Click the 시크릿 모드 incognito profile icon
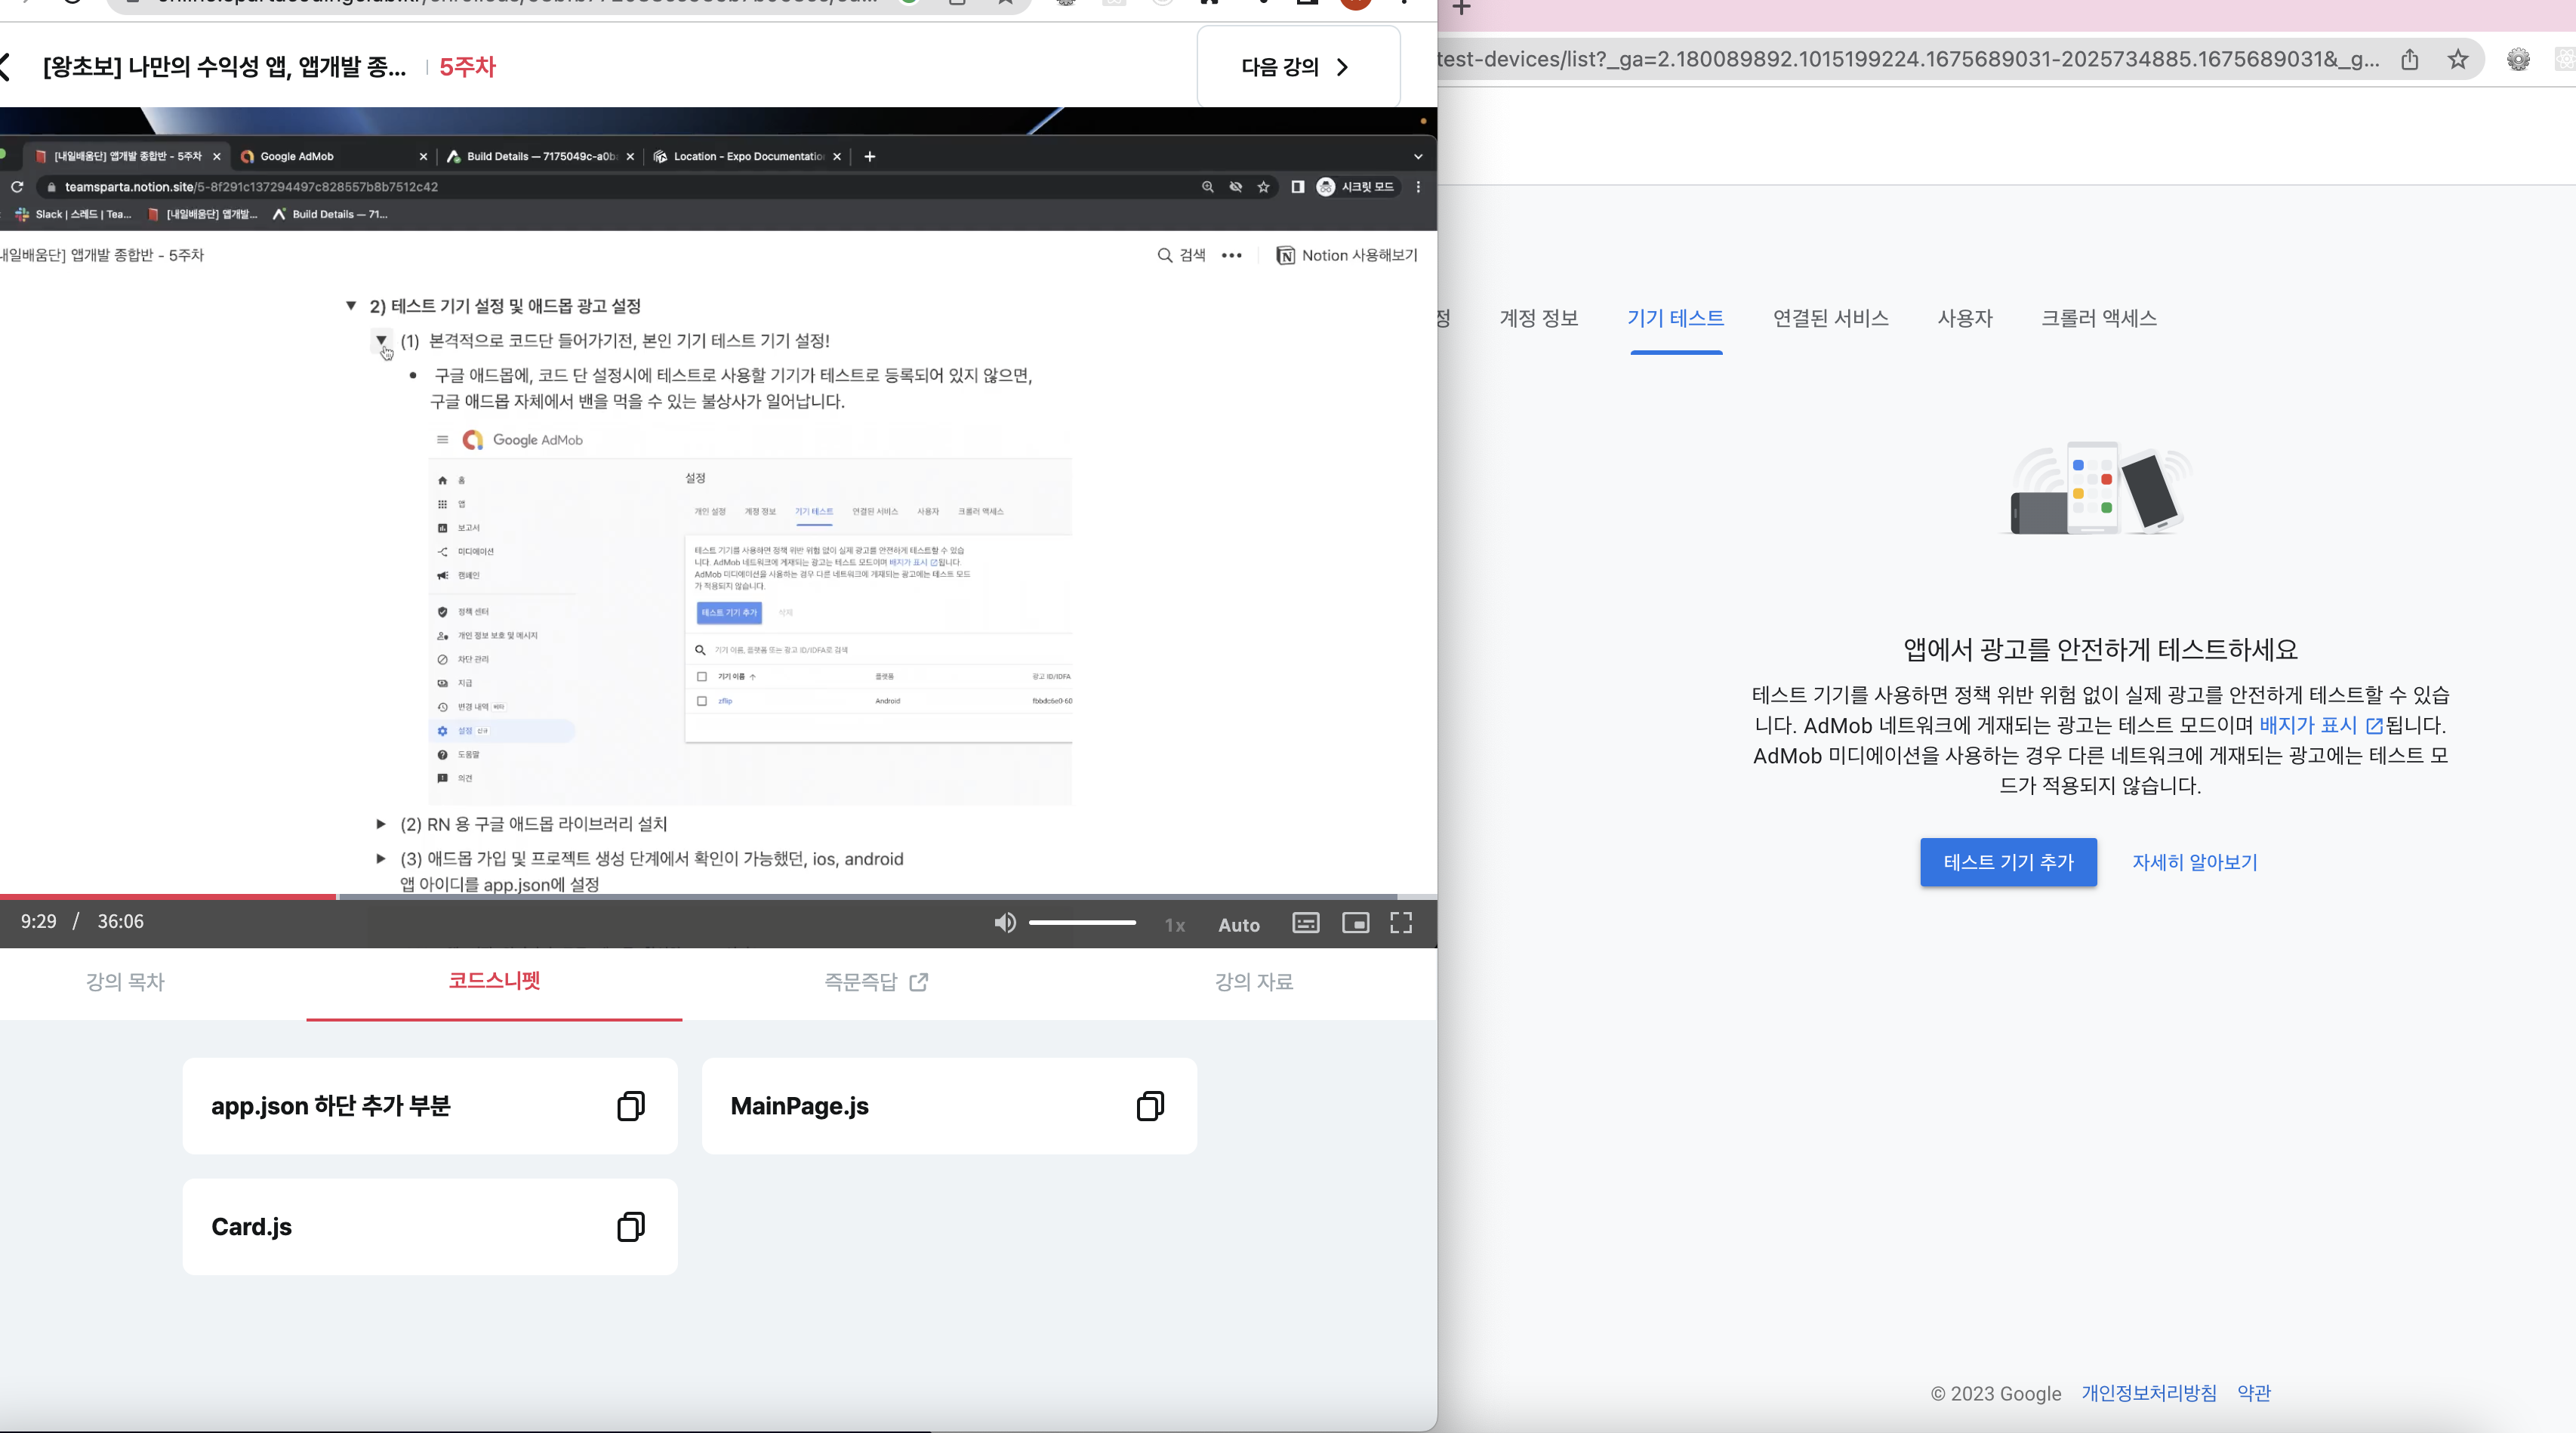The width and height of the screenshot is (2576, 1433). point(1355,187)
